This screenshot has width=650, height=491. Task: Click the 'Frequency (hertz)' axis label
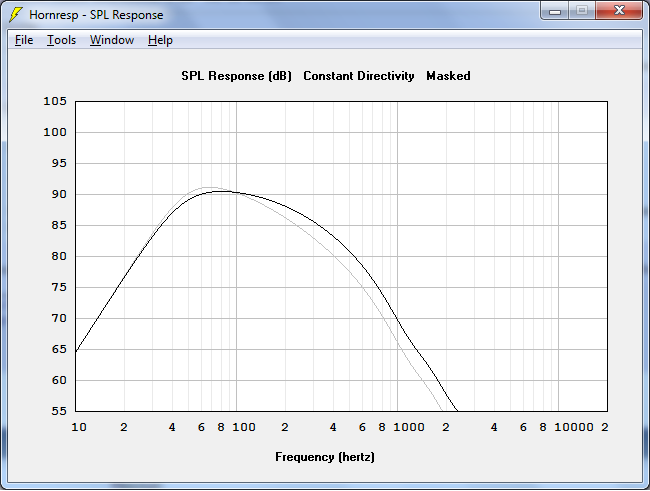(325, 457)
